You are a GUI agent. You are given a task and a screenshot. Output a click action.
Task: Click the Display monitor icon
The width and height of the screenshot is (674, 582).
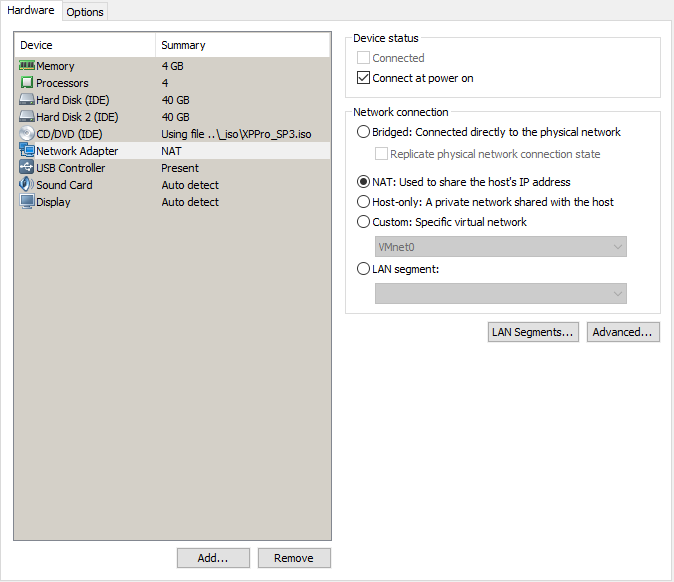click(27, 202)
